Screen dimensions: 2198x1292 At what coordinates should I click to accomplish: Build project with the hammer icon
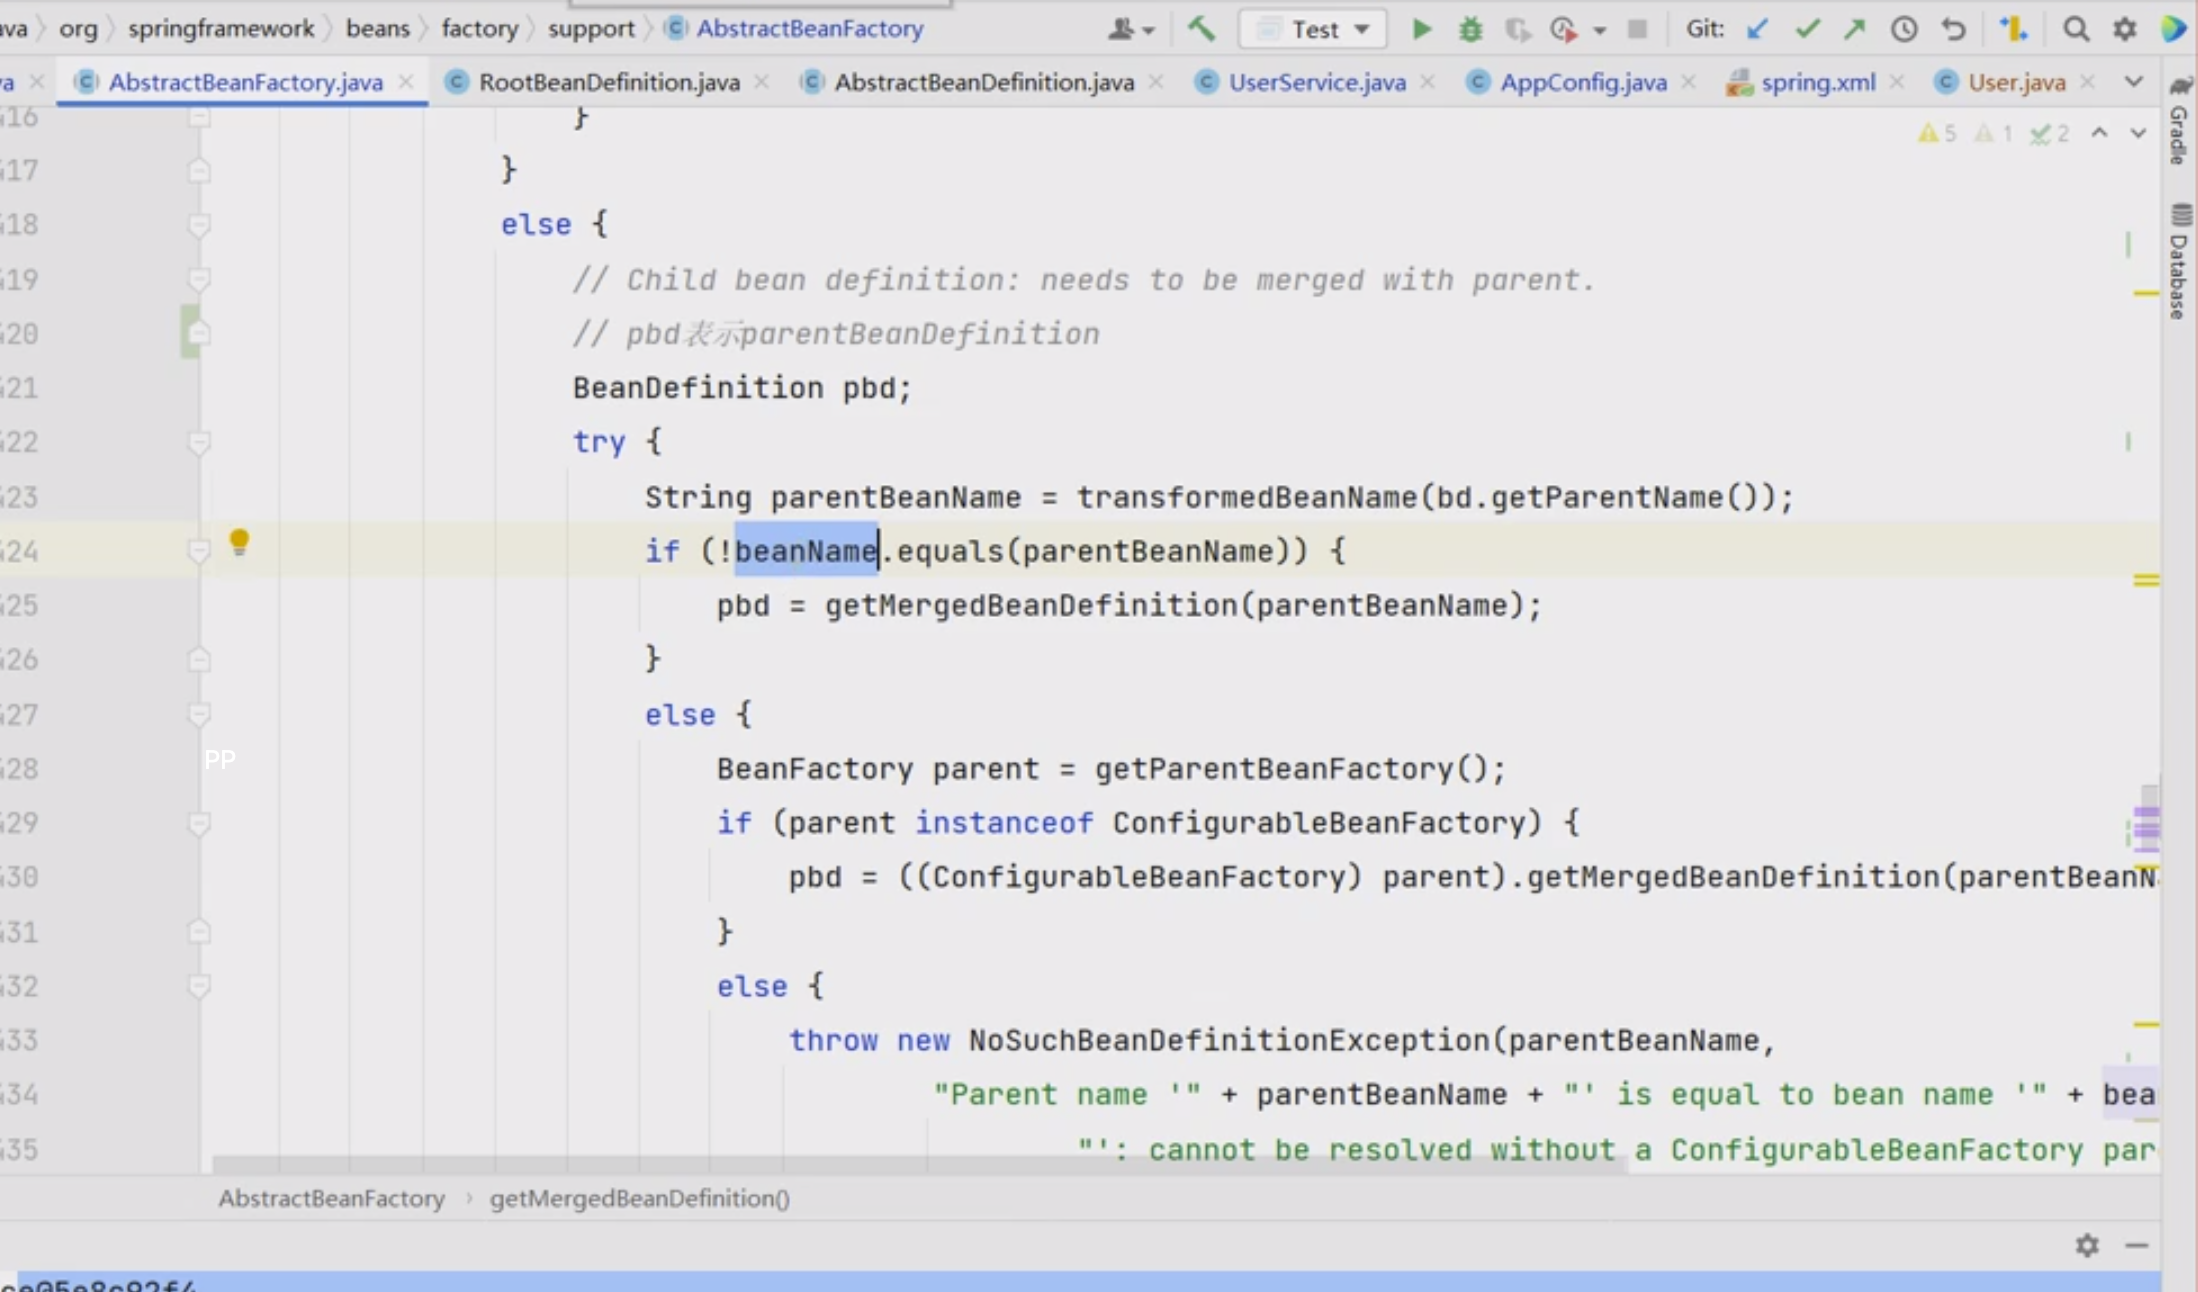click(x=1201, y=29)
